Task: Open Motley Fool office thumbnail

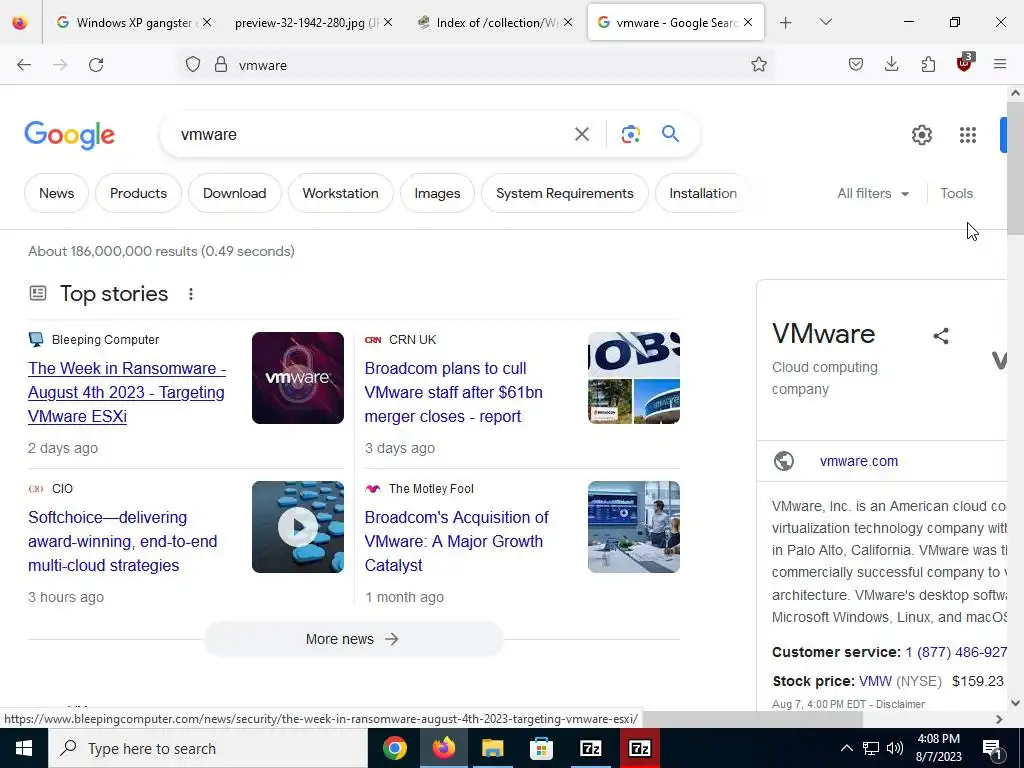Action: (633, 527)
